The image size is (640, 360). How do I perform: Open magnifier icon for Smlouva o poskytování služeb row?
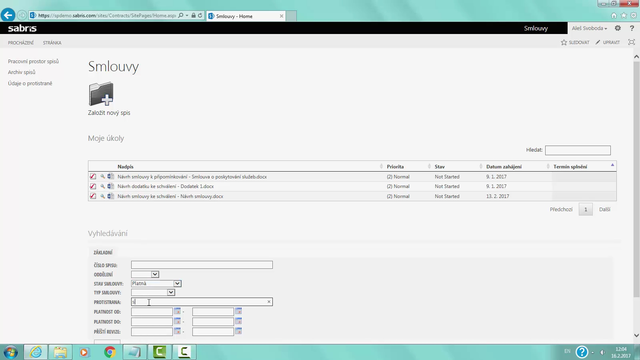103,177
